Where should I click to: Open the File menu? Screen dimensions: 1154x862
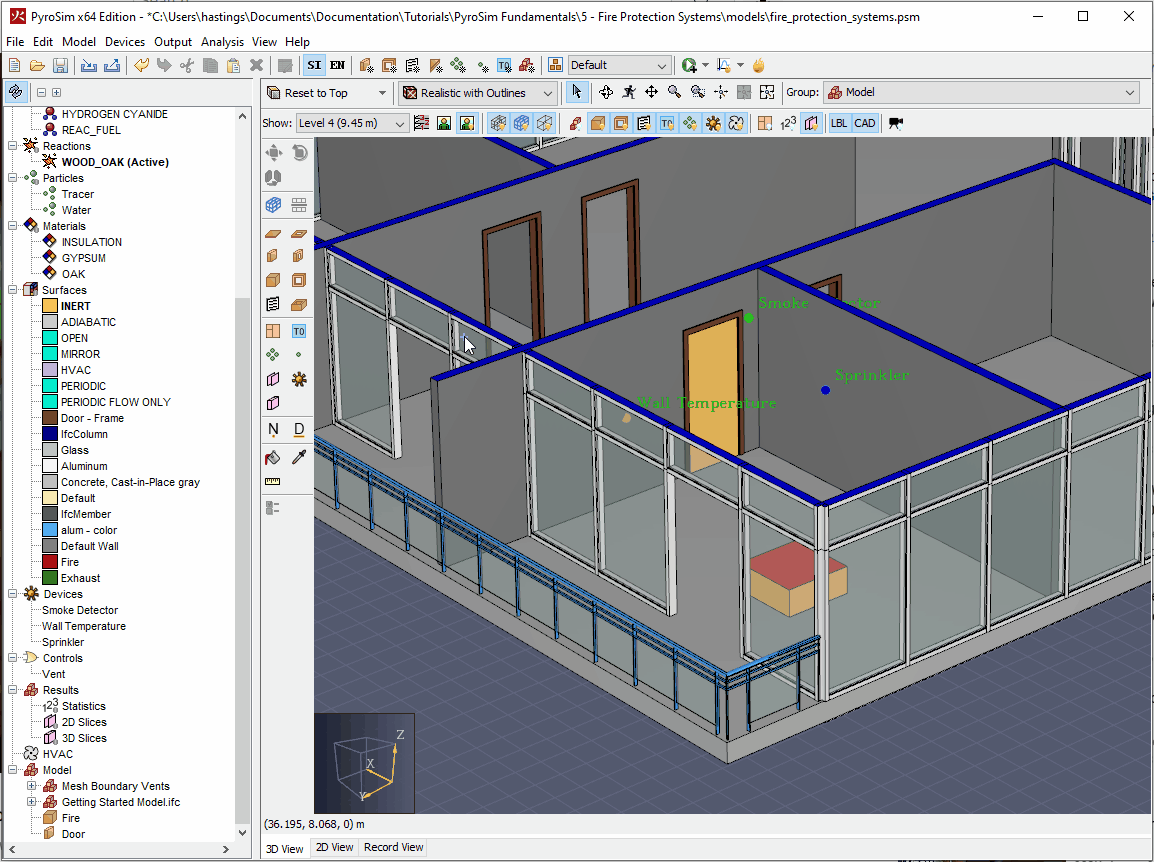coord(15,42)
